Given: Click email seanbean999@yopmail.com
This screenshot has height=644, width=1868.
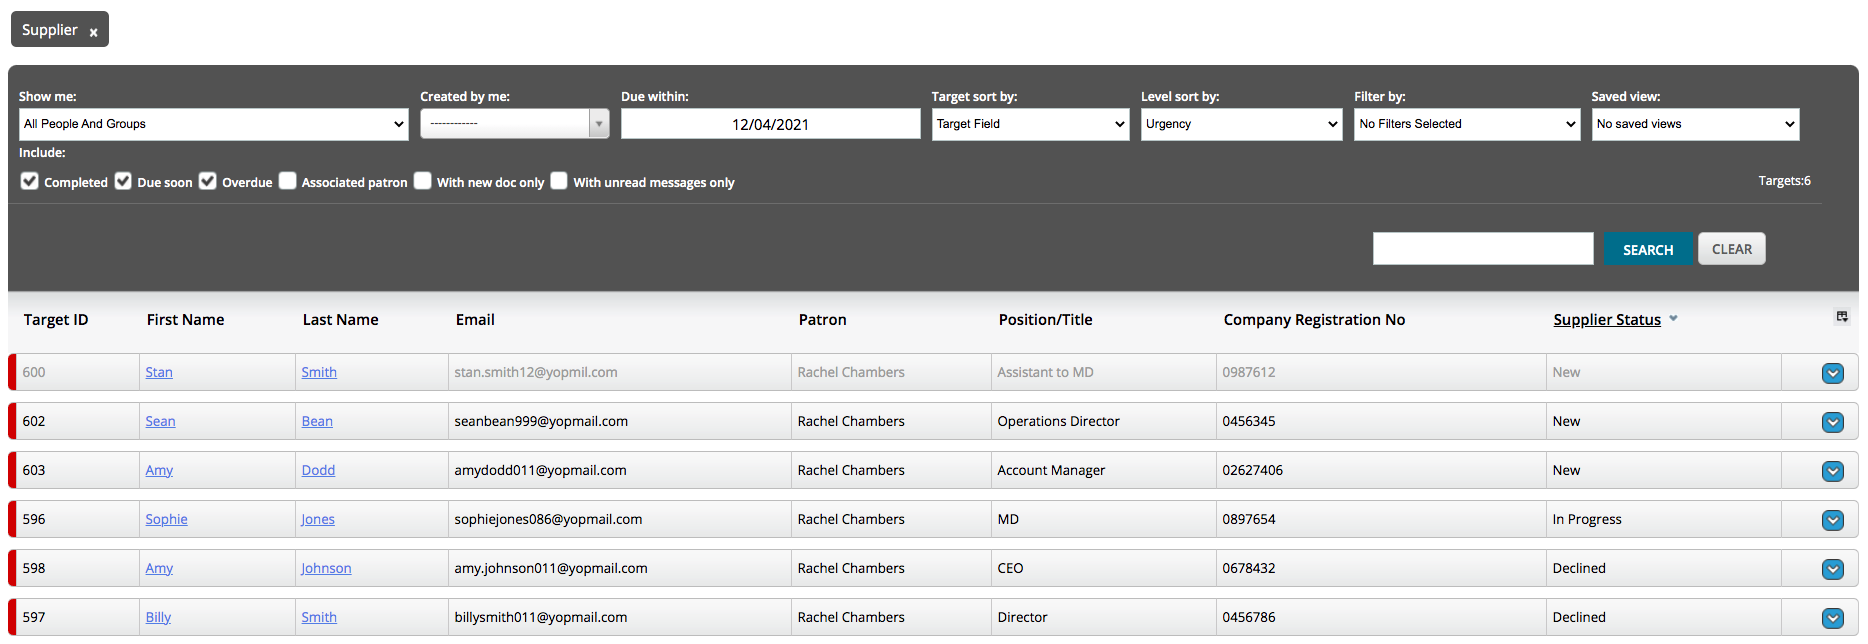Looking at the screenshot, I should (x=541, y=421).
